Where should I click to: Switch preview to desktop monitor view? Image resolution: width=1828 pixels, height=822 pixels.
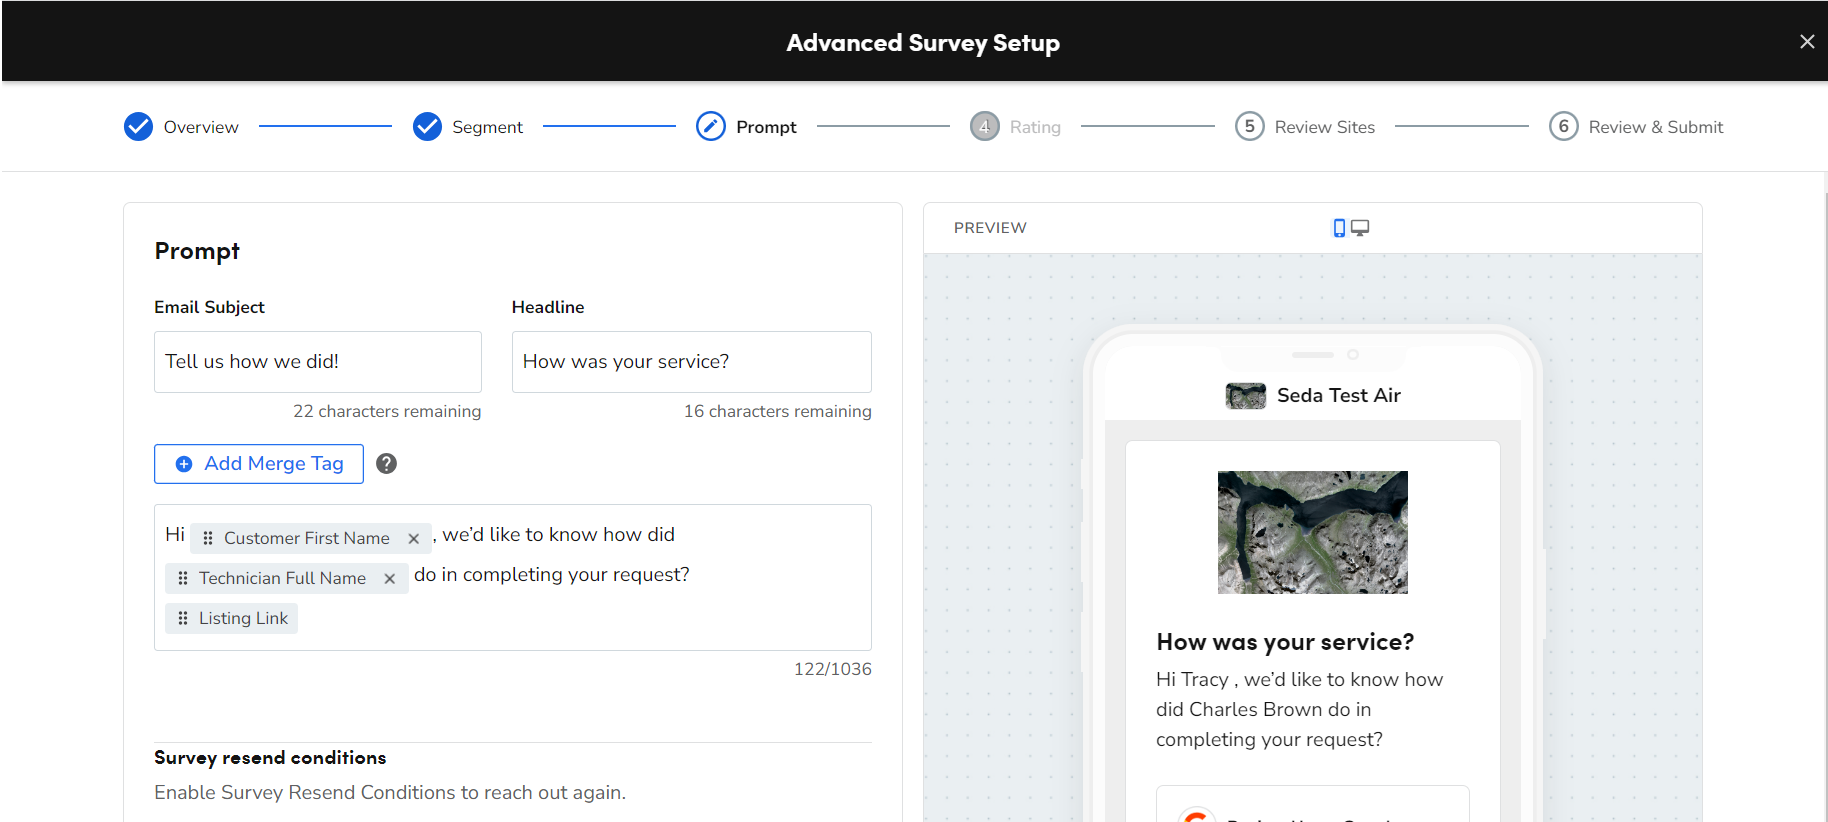(x=1360, y=228)
